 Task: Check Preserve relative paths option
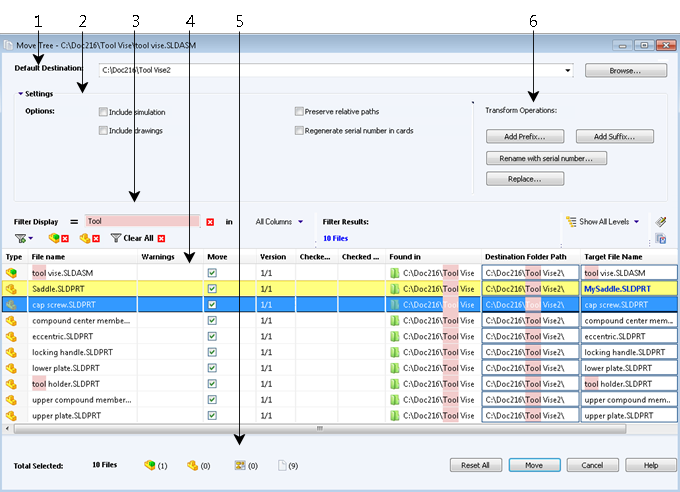[x=299, y=112]
